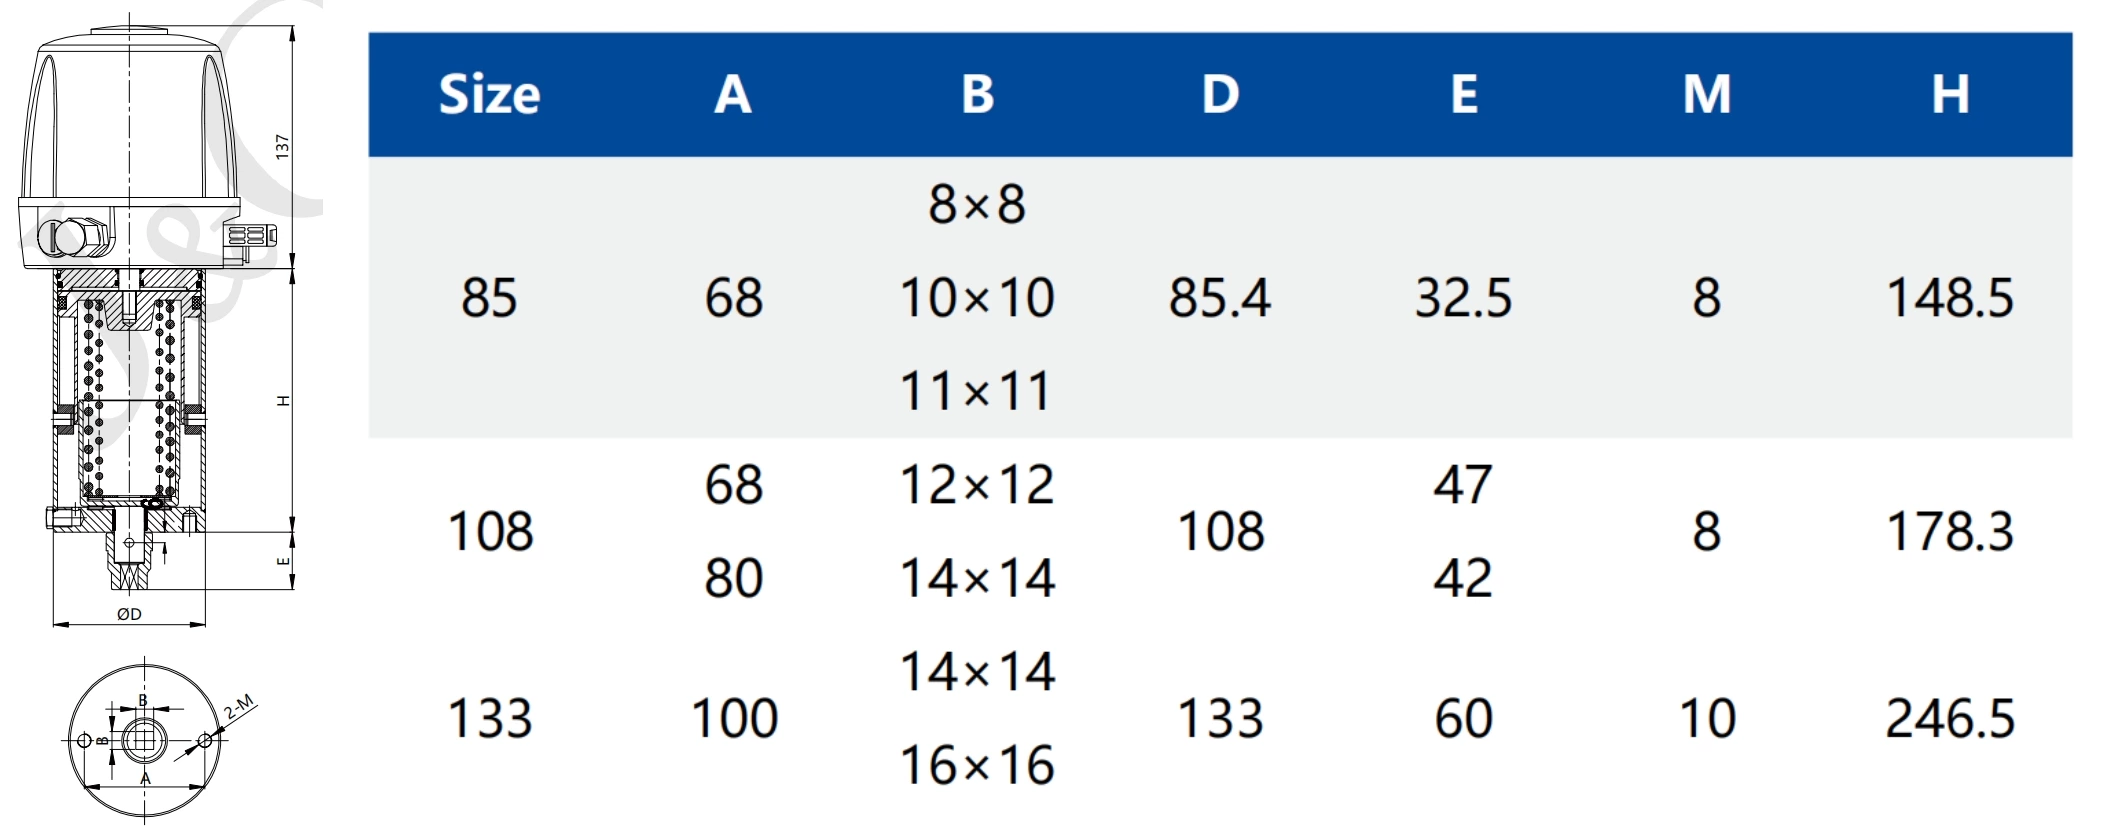Click the B column header

pyautogui.click(x=977, y=95)
